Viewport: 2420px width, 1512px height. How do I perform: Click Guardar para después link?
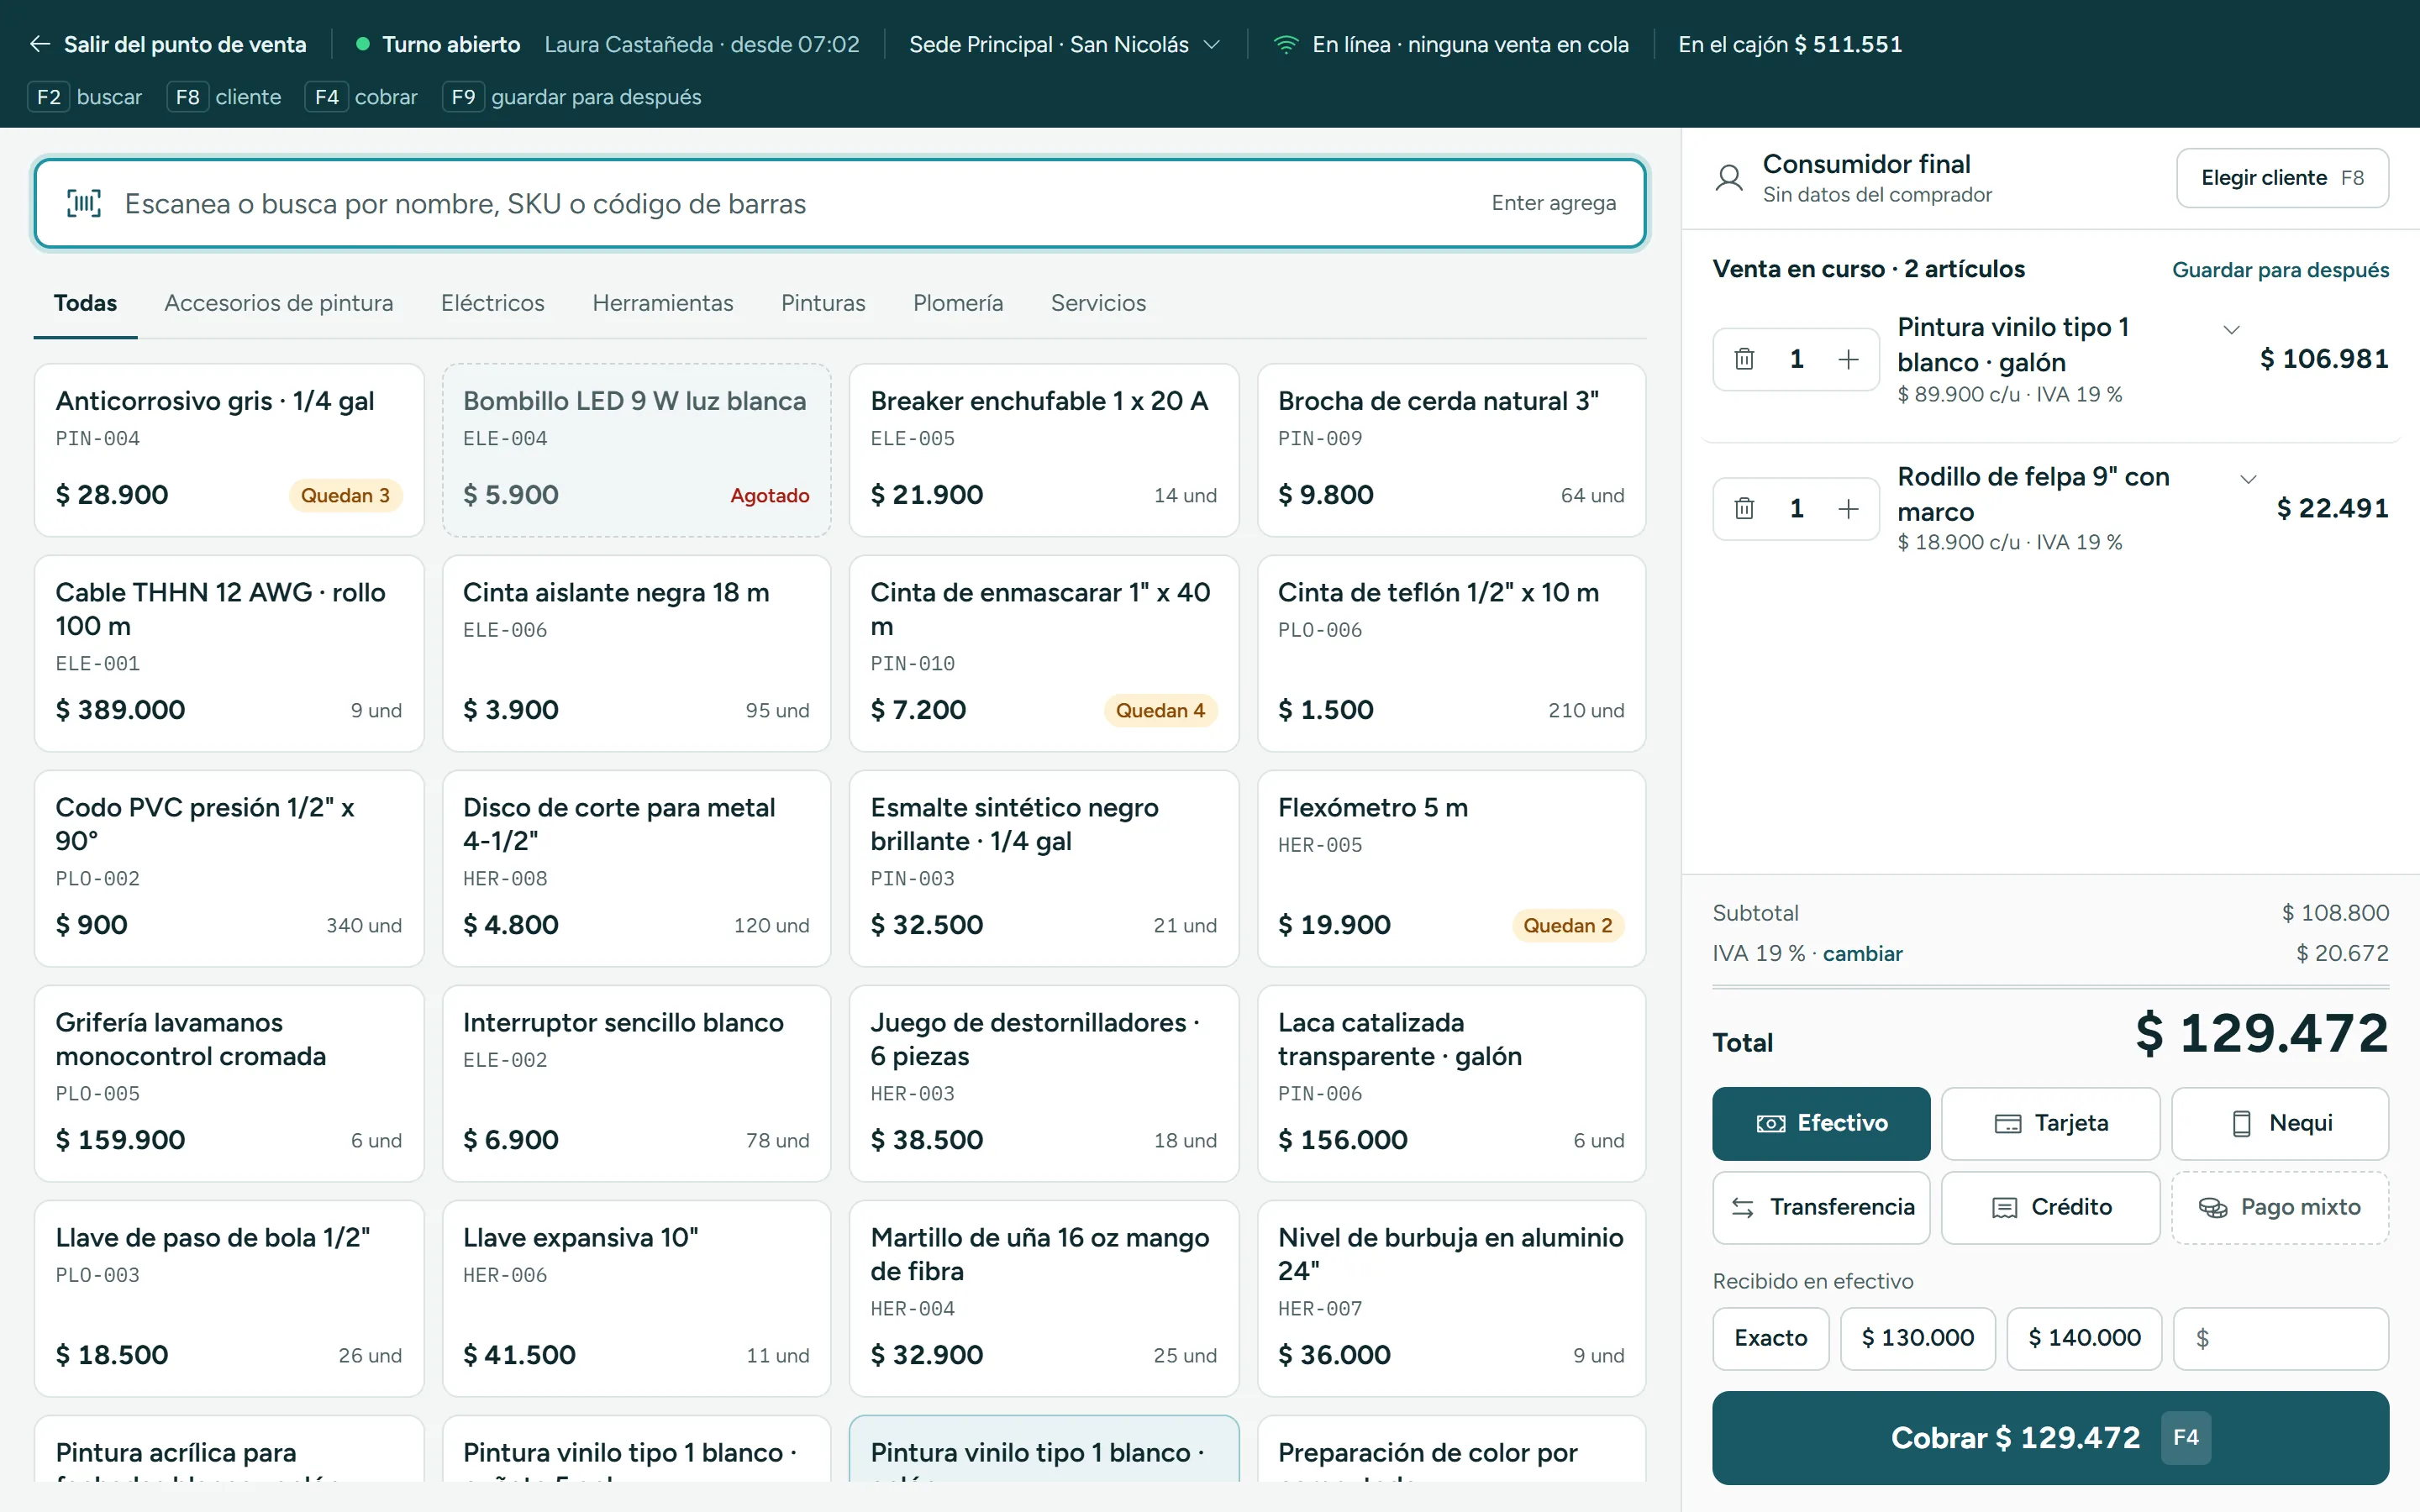(2280, 270)
